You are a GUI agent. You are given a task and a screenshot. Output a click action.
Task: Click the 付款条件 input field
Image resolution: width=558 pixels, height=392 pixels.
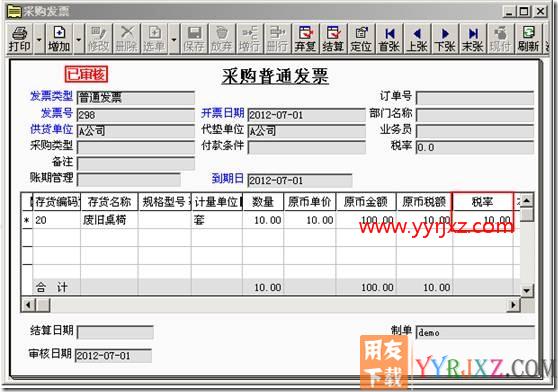coord(307,147)
